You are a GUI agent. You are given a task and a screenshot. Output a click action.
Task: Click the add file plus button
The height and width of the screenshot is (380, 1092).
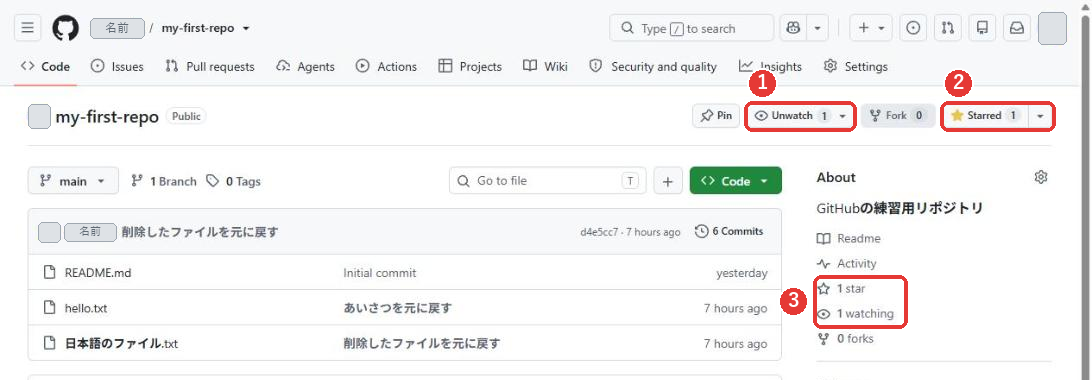(668, 181)
